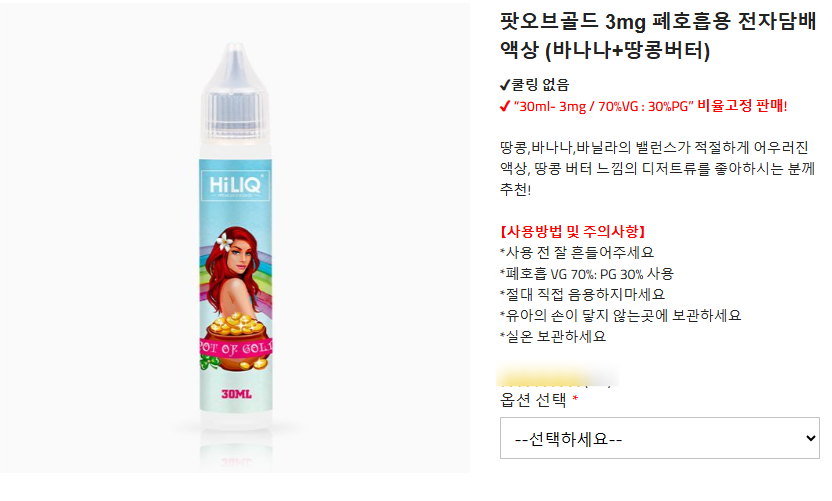Click the Pot of Gold banner label
The height and width of the screenshot is (501, 832).
[236, 348]
